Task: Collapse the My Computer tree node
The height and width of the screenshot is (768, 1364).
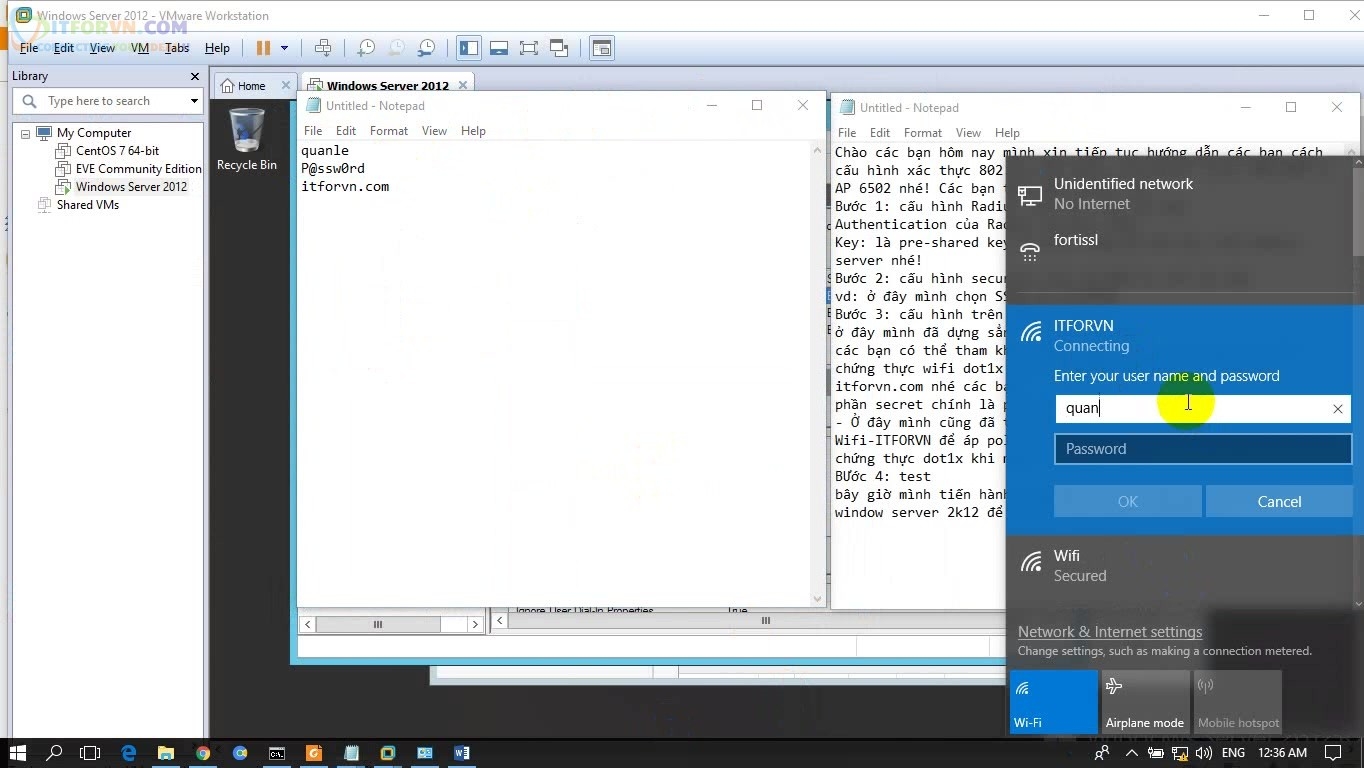Action: tap(25, 133)
